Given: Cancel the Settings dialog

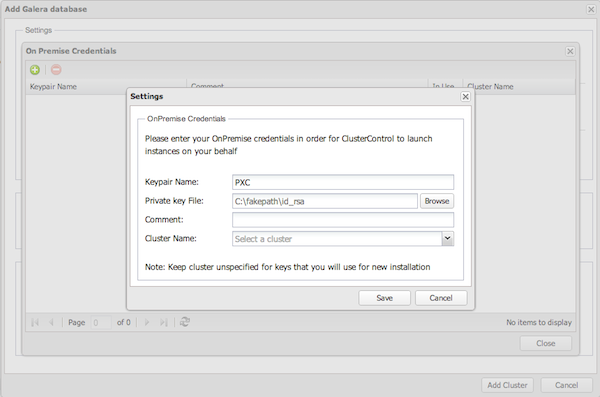Looking at the screenshot, I should [441, 298].
